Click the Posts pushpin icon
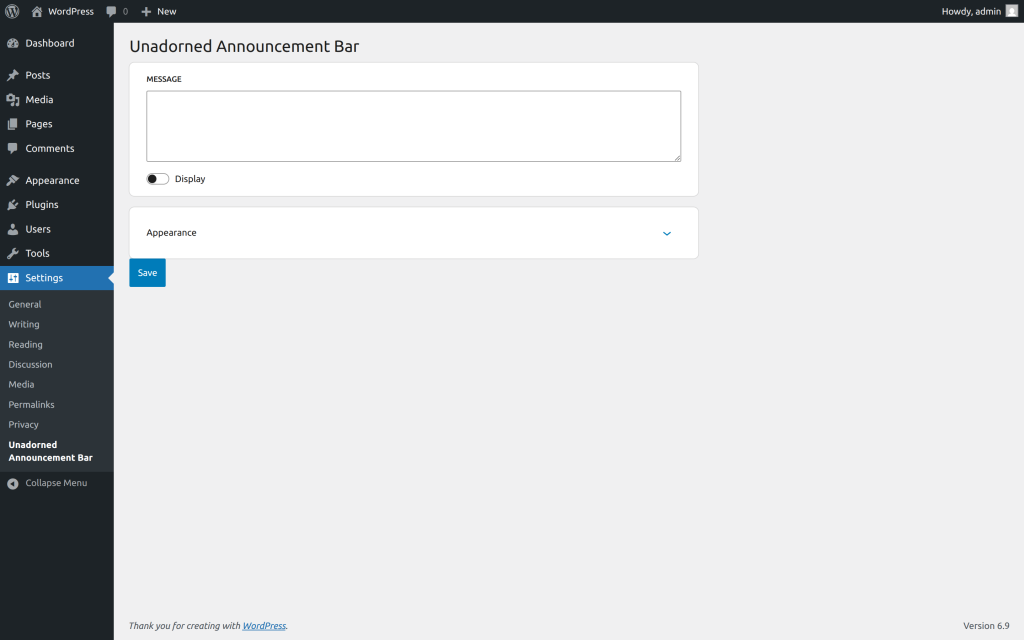 tap(13, 76)
